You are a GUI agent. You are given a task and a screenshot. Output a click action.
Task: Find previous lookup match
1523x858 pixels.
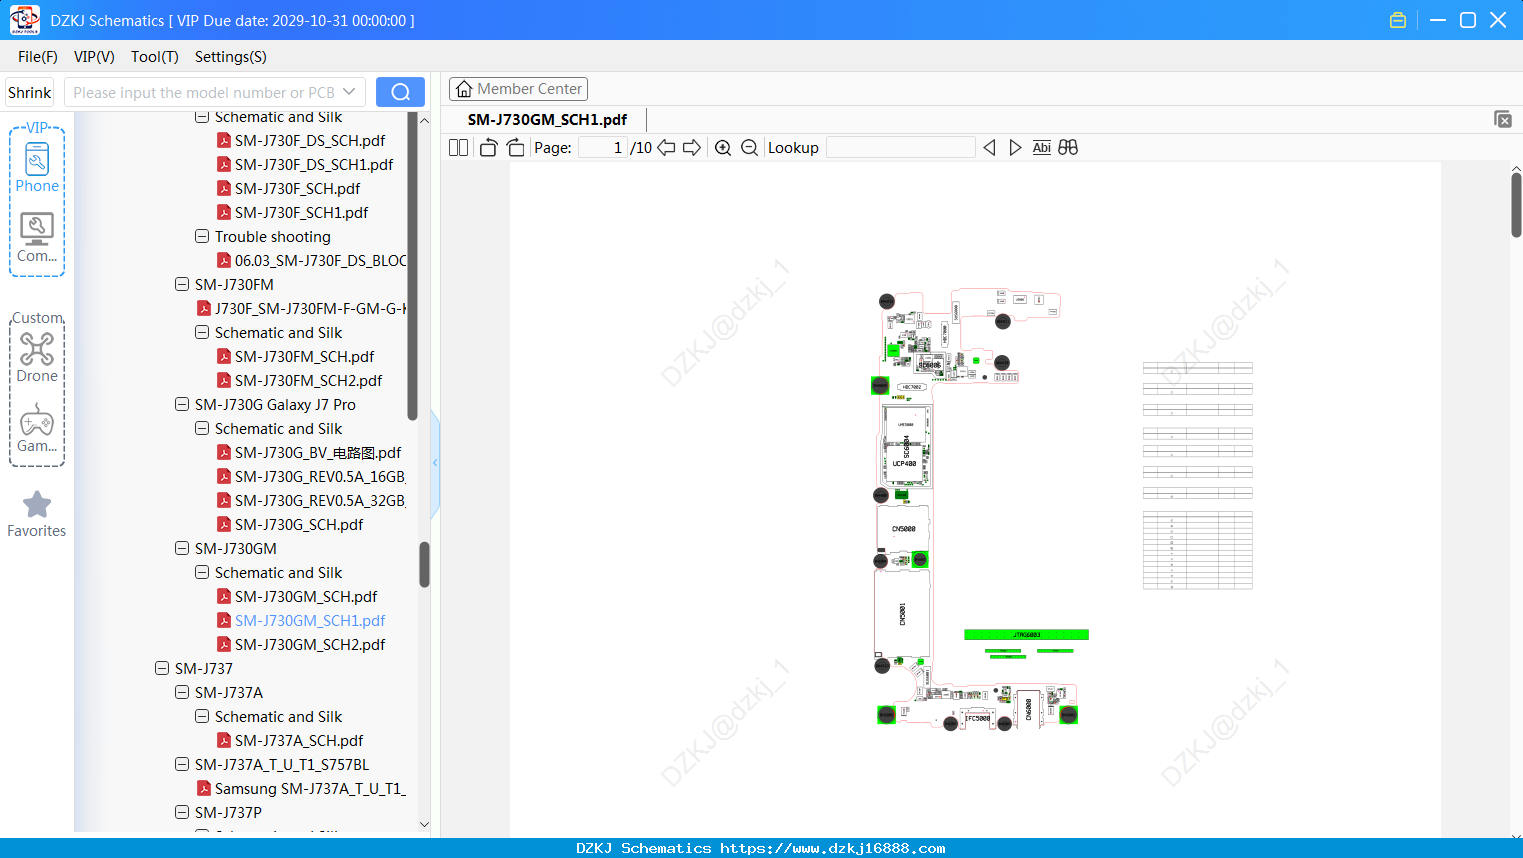[989, 148]
